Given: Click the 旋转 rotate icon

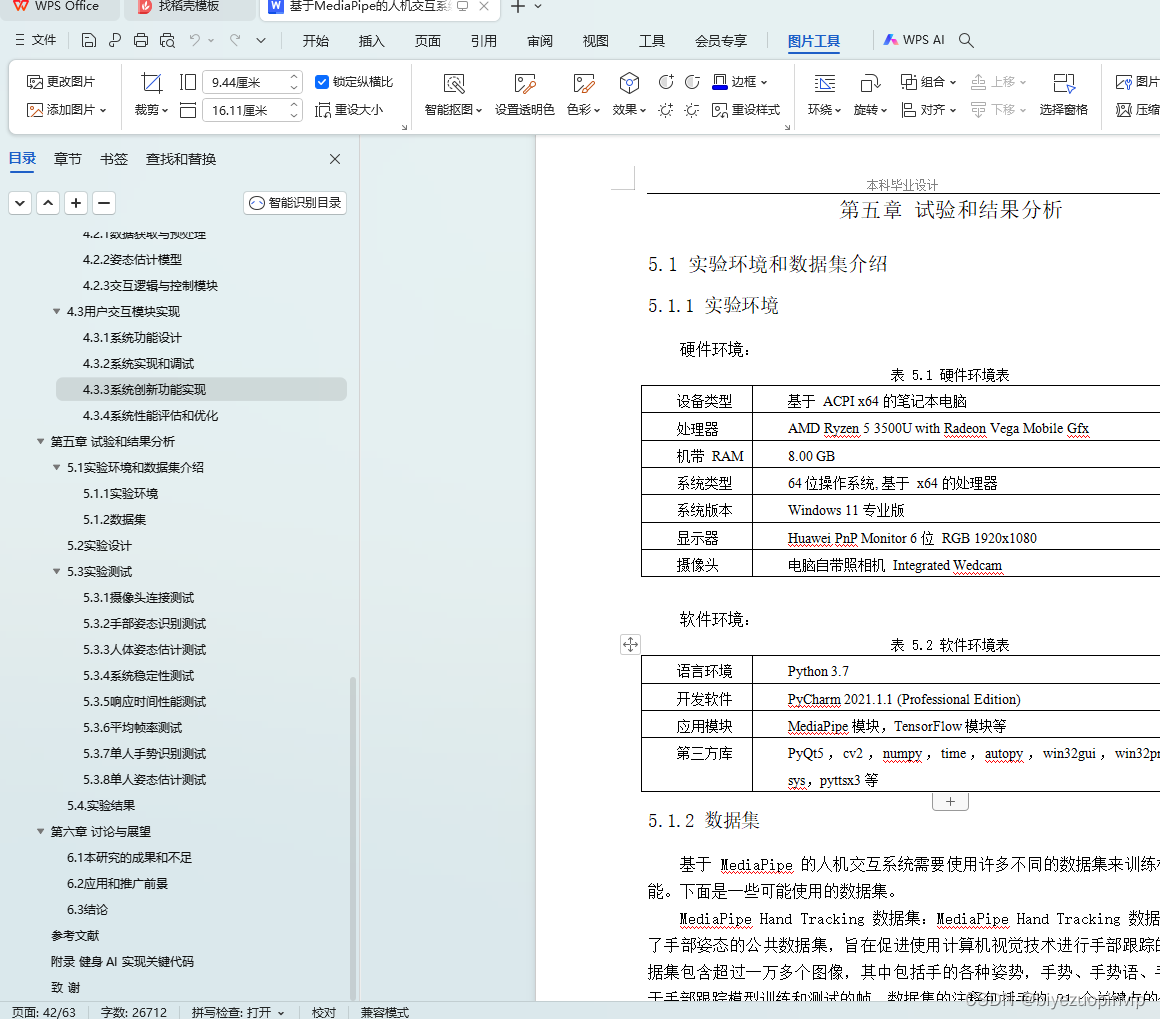Looking at the screenshot, I should (x=870, y=84).
